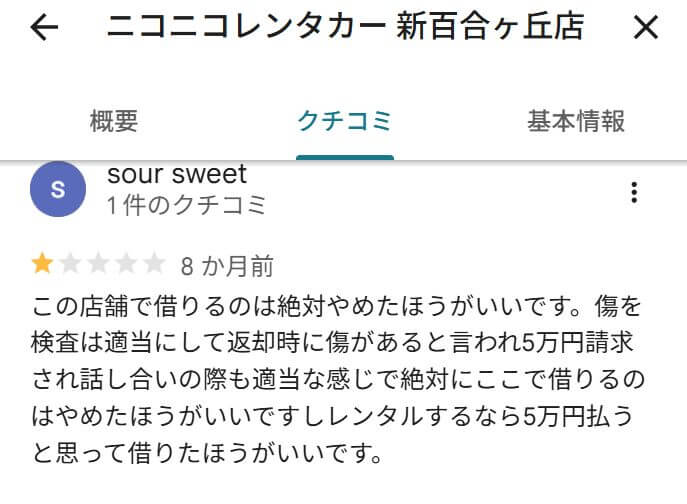Close the ニコニコレンタカー panel with X
This screenshot has width=687, height=504.
(x=646, y=28)
